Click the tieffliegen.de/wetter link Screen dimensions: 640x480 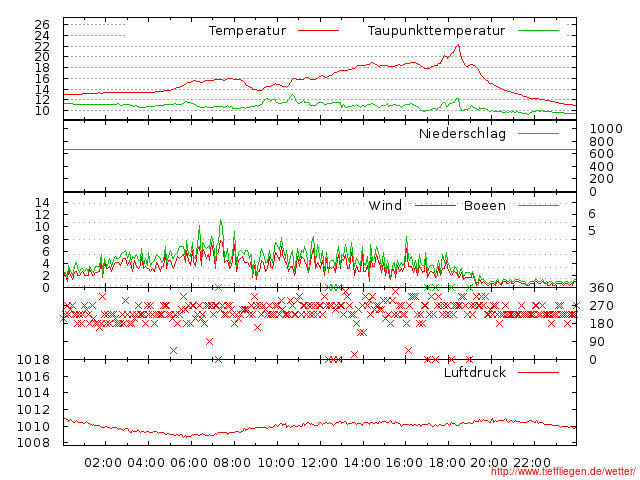click(x=563, y=471)
